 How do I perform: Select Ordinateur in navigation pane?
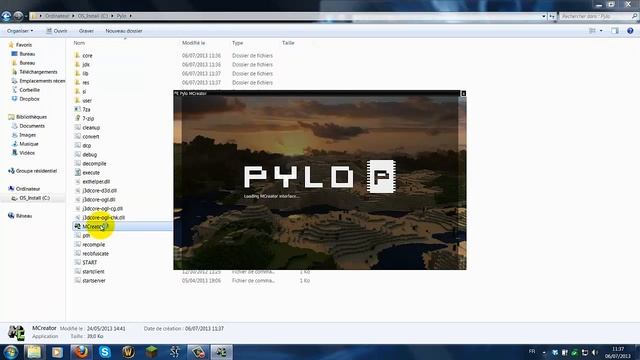click(28, 189)
